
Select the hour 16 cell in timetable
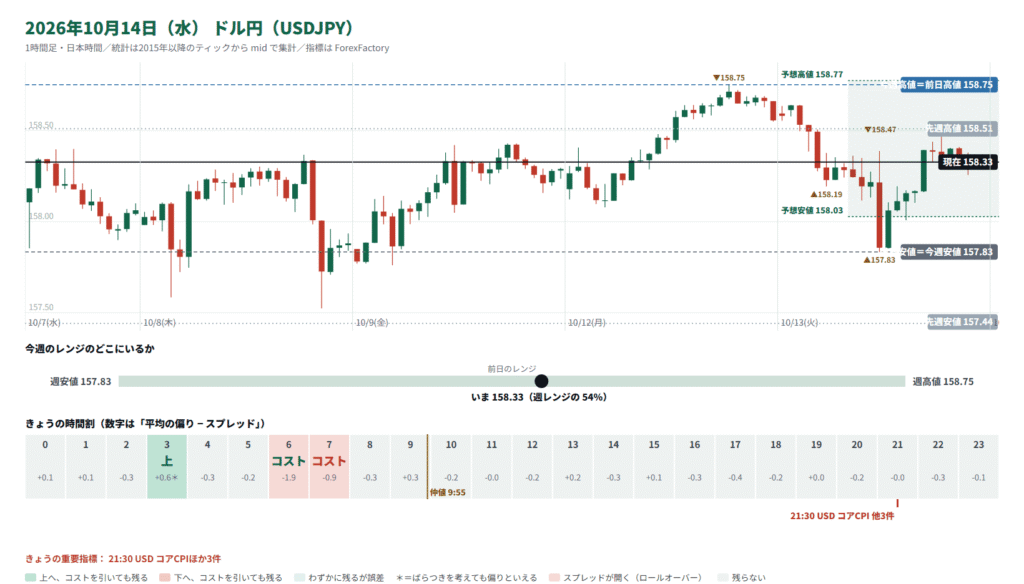point(694,466)
